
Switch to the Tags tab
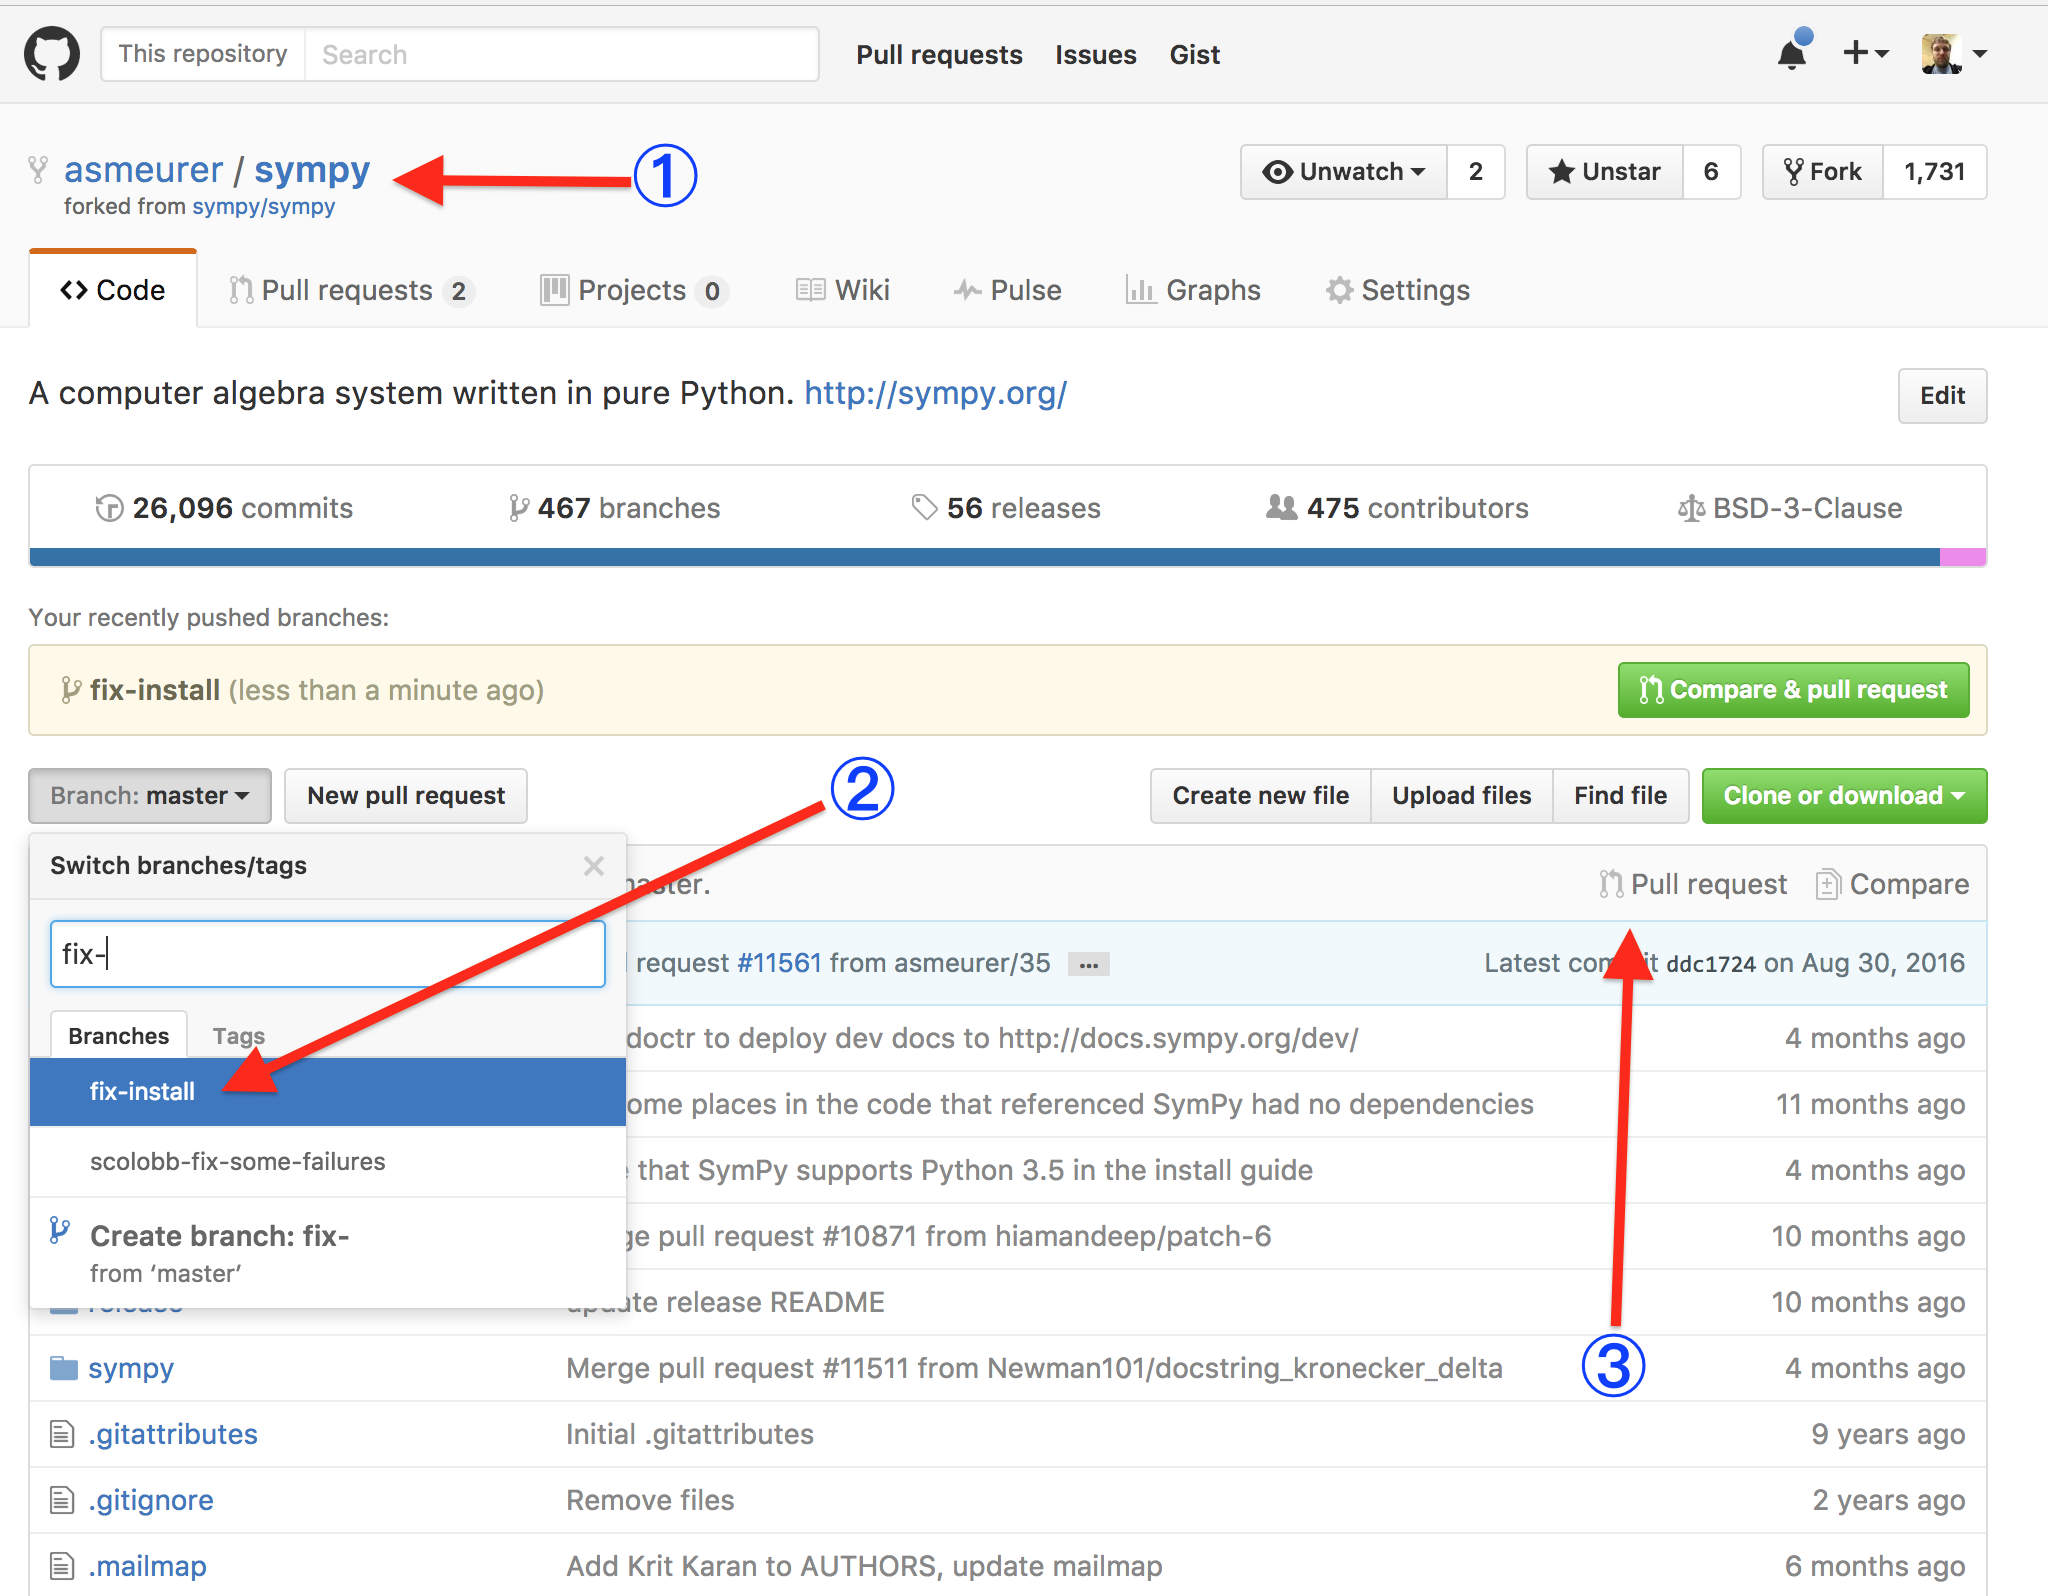(238, 1036)
